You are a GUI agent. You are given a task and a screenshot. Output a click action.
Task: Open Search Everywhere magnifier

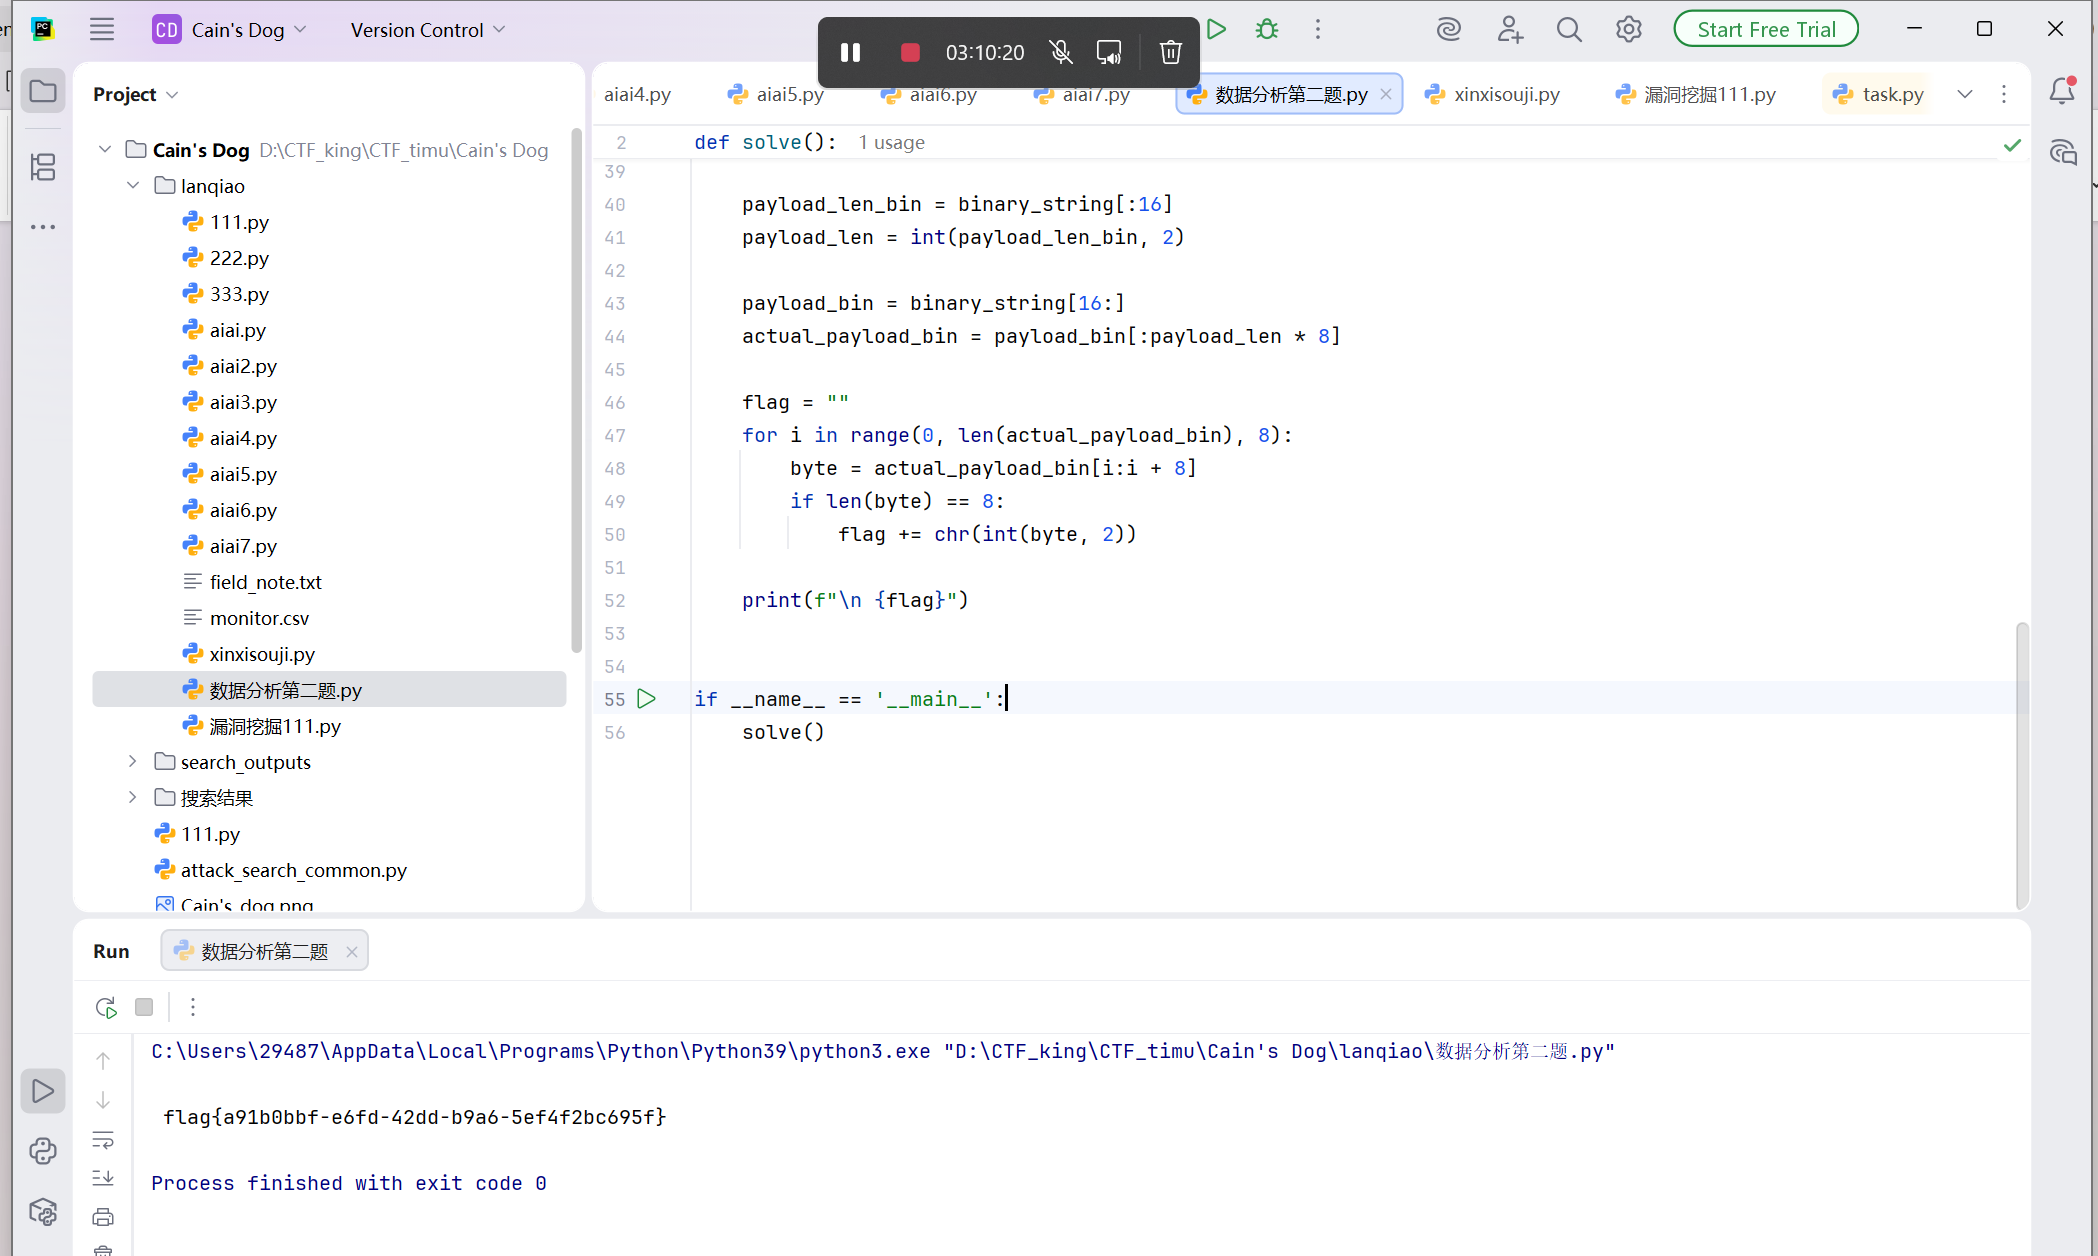pyautogui.click(x=1569, y=29)
